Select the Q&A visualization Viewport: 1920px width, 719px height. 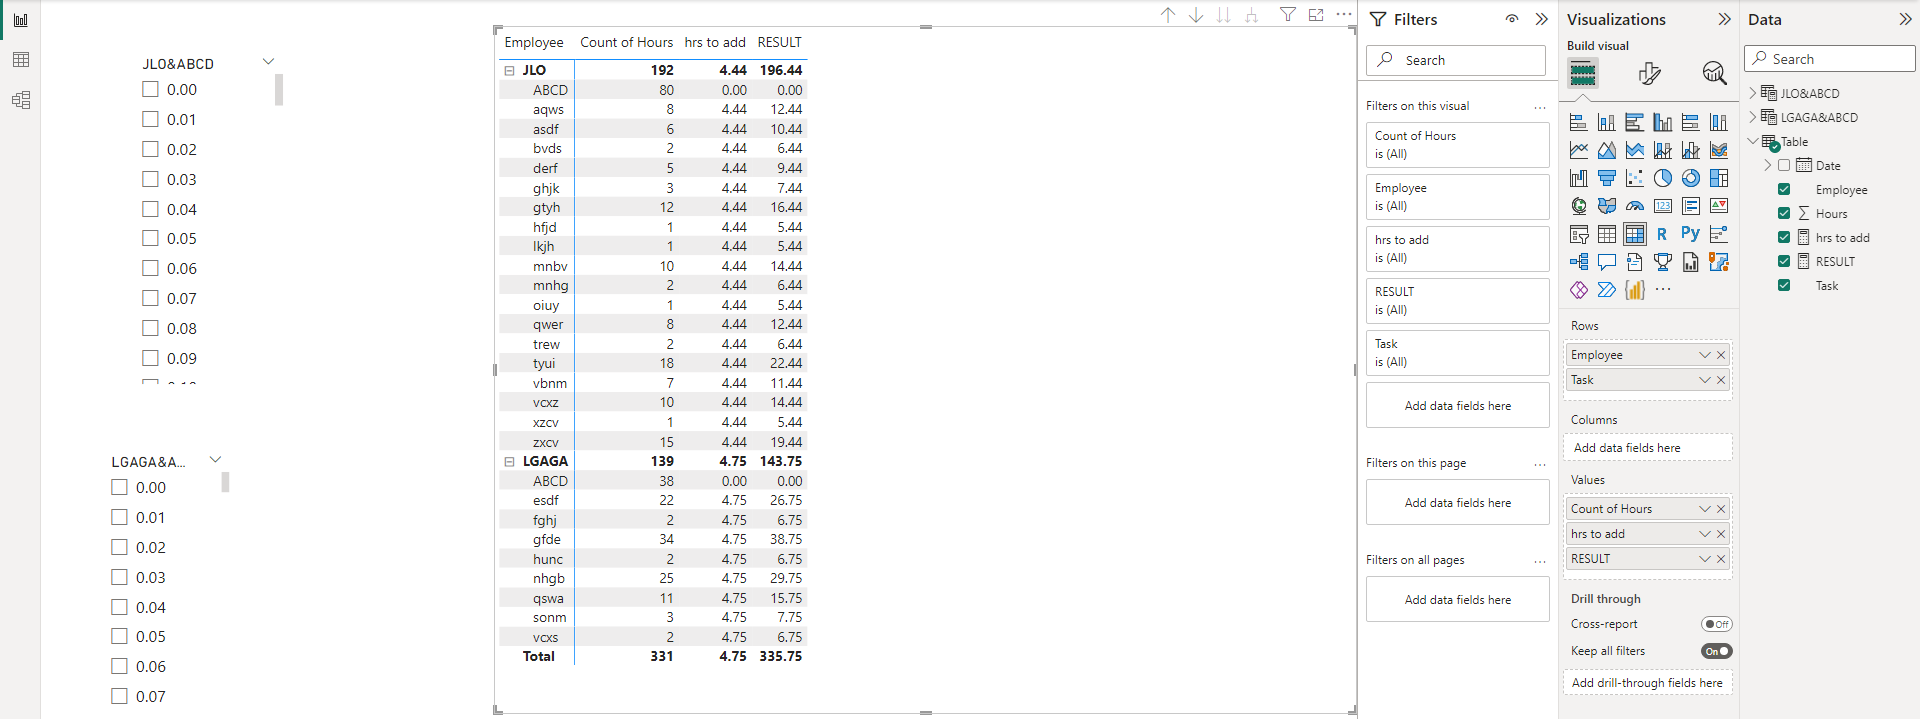click(1607, 262)
